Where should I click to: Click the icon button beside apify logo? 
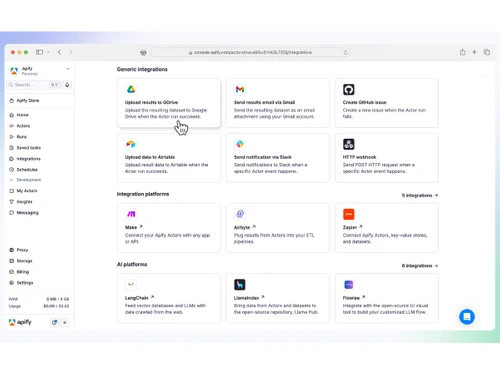click(54, 322)
